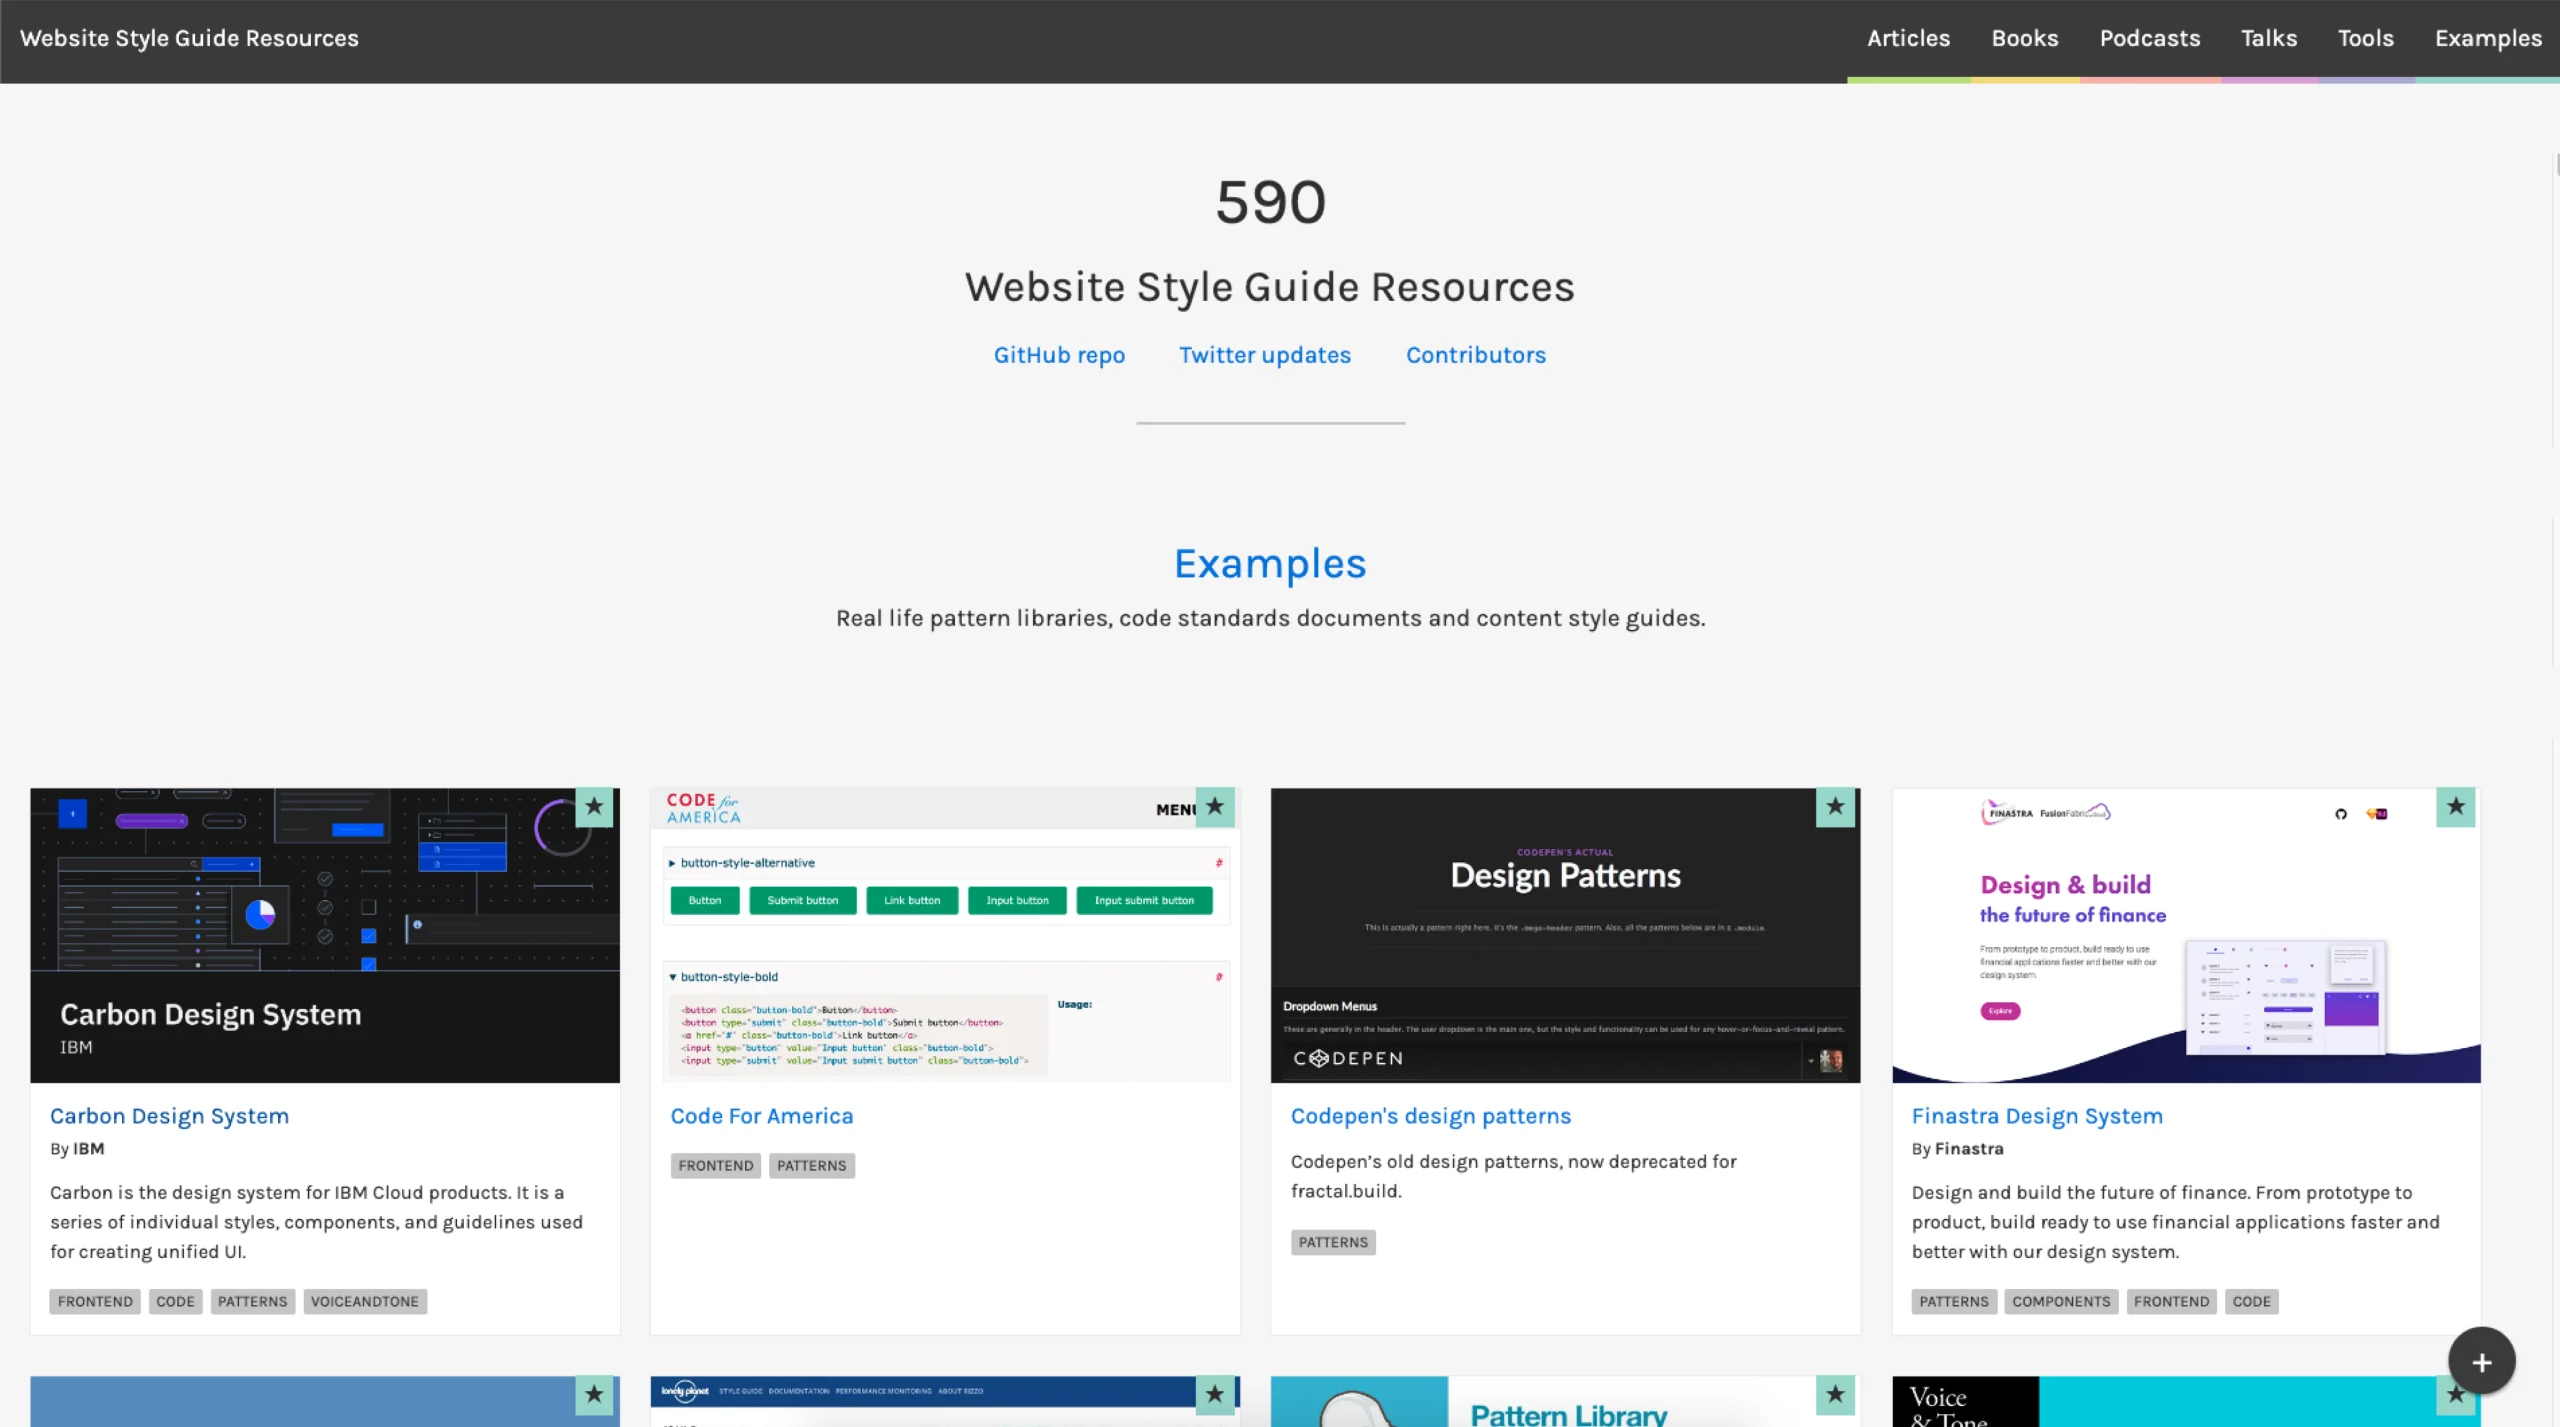
Task: Click PATTERNS tag on Finastra Design System card
Action: (x=1954, y=1301)
